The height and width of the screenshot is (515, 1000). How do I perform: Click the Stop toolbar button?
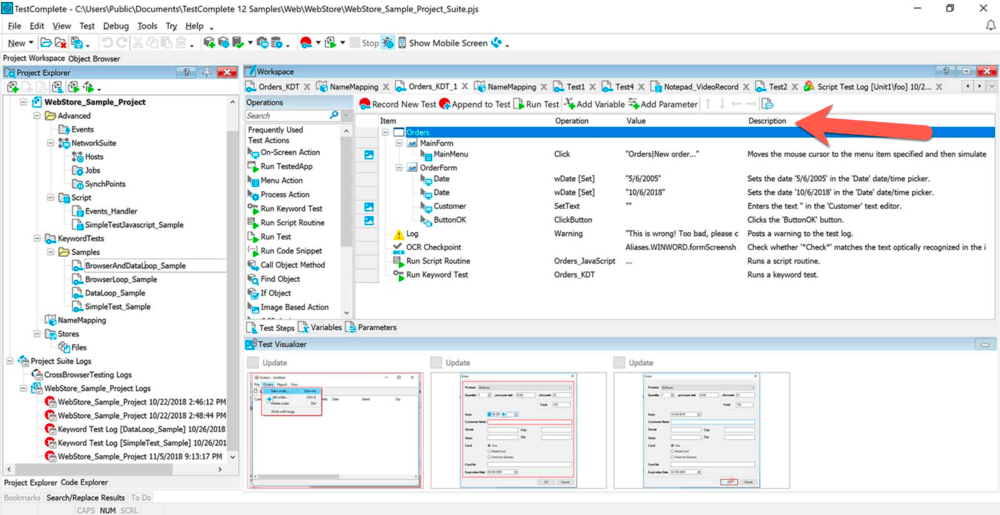pyautogui.click(x=364, y=43)
